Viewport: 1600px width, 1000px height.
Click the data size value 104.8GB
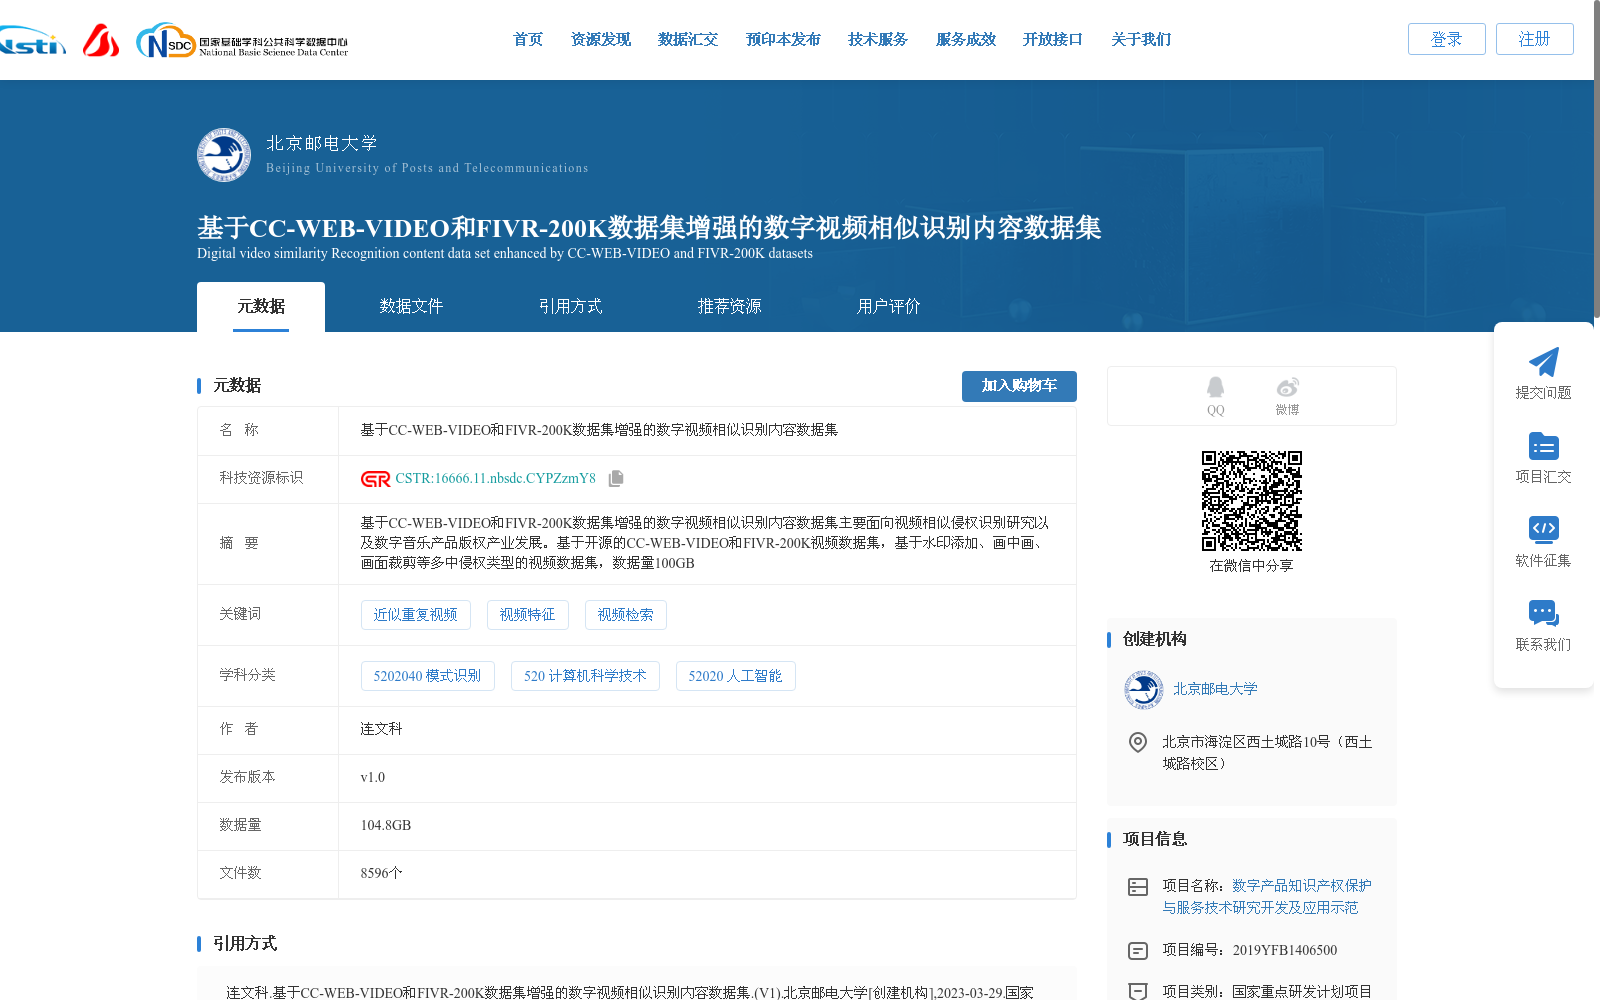tap(385, 825)
